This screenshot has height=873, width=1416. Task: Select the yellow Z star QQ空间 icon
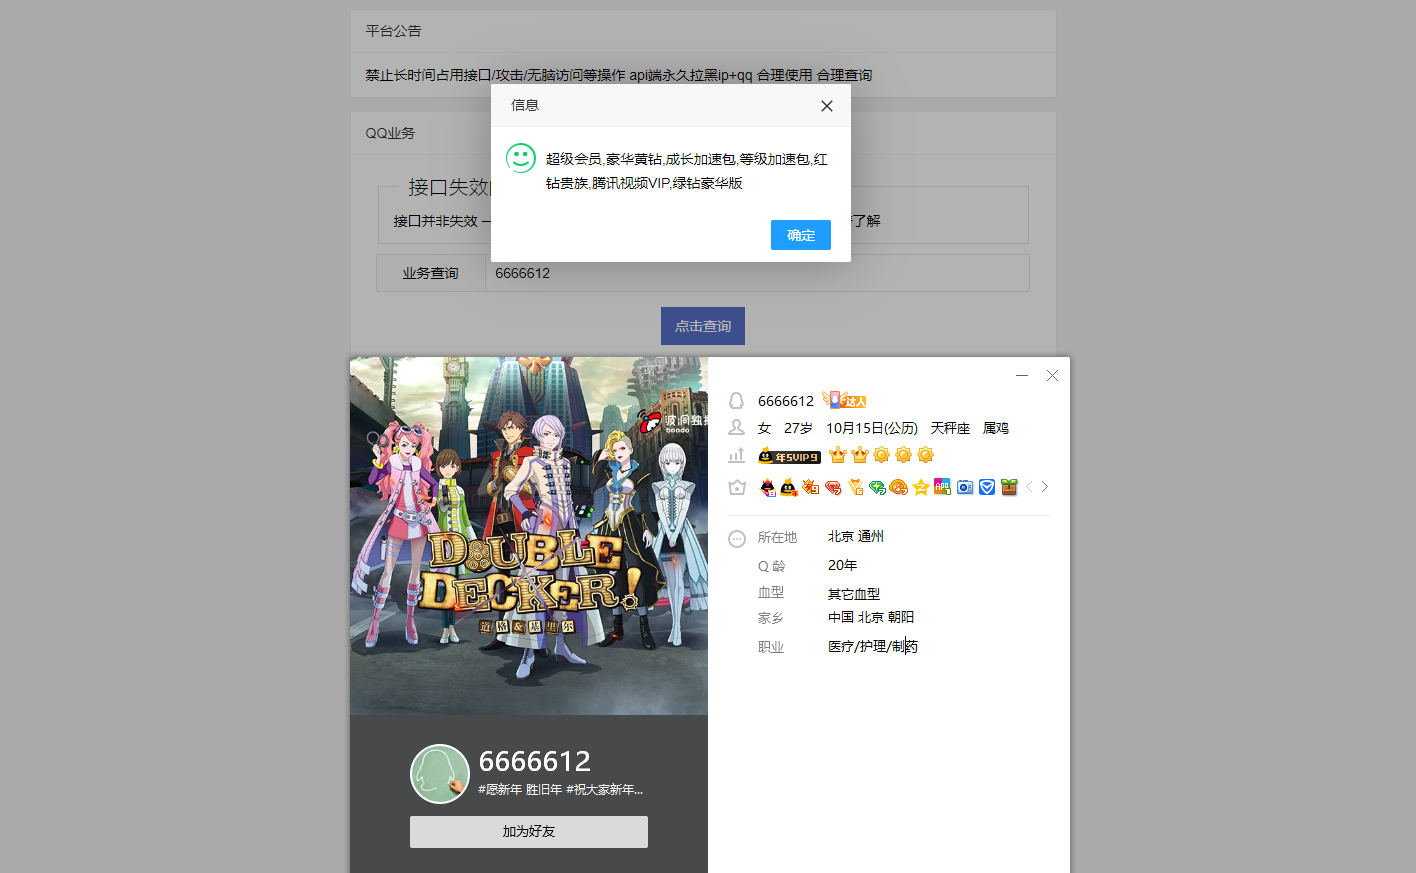point(921,487)
